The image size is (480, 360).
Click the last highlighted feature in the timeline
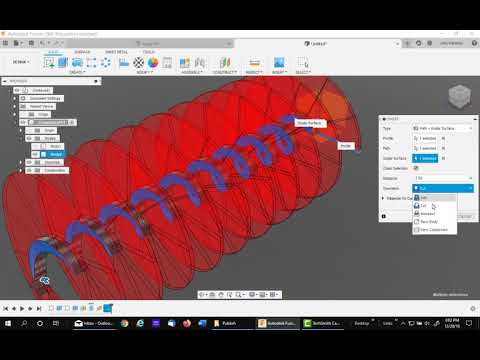coord(108,308)
